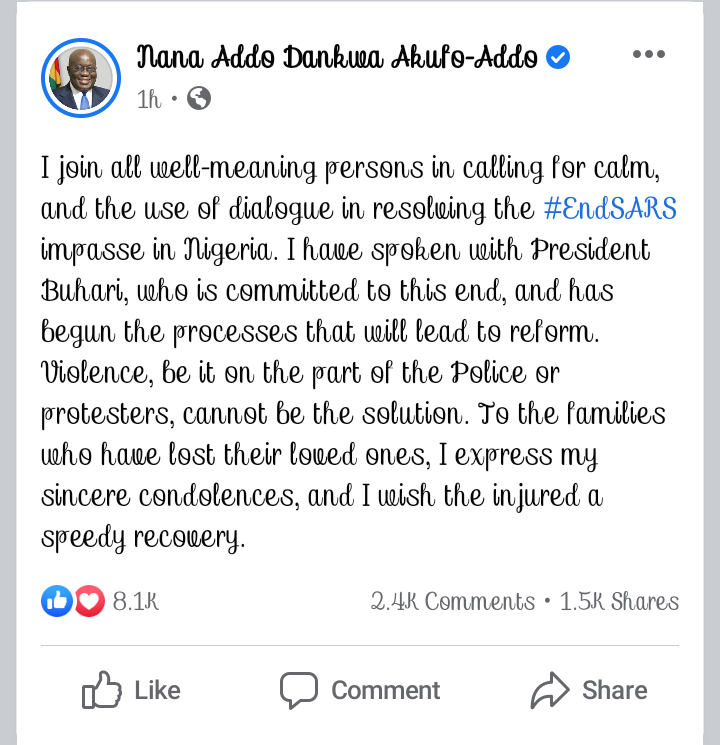Screen dimensions: 720x745
Task: Click the blue thumbs-up reaction icon
Action: (56, 601)
